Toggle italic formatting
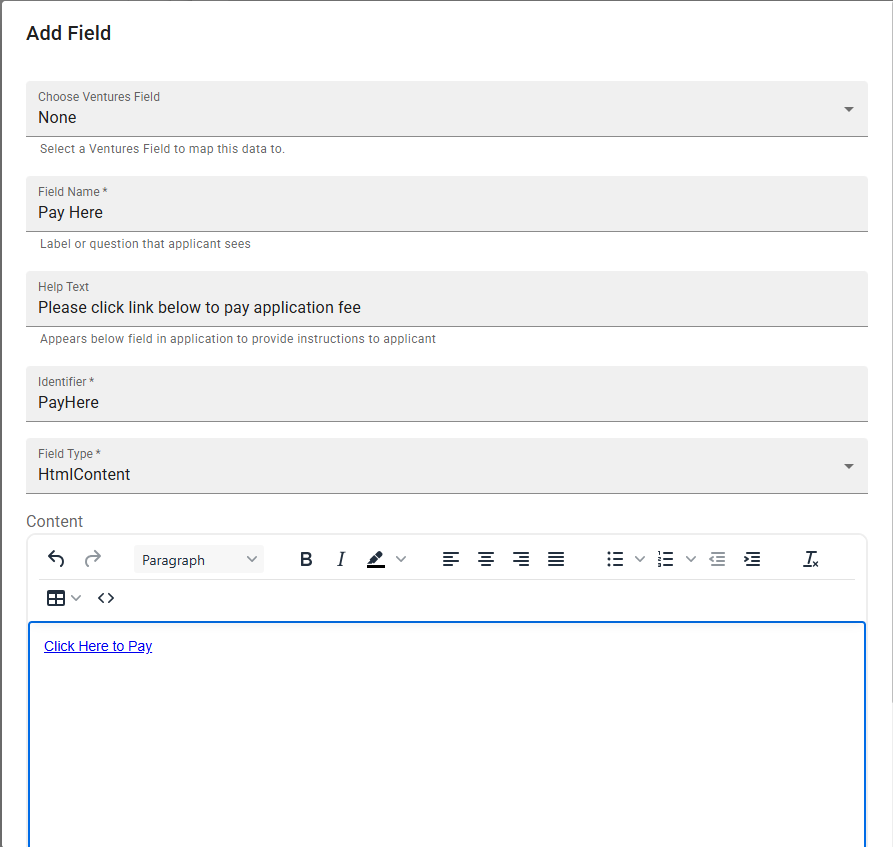 click(x=340, y=559)
